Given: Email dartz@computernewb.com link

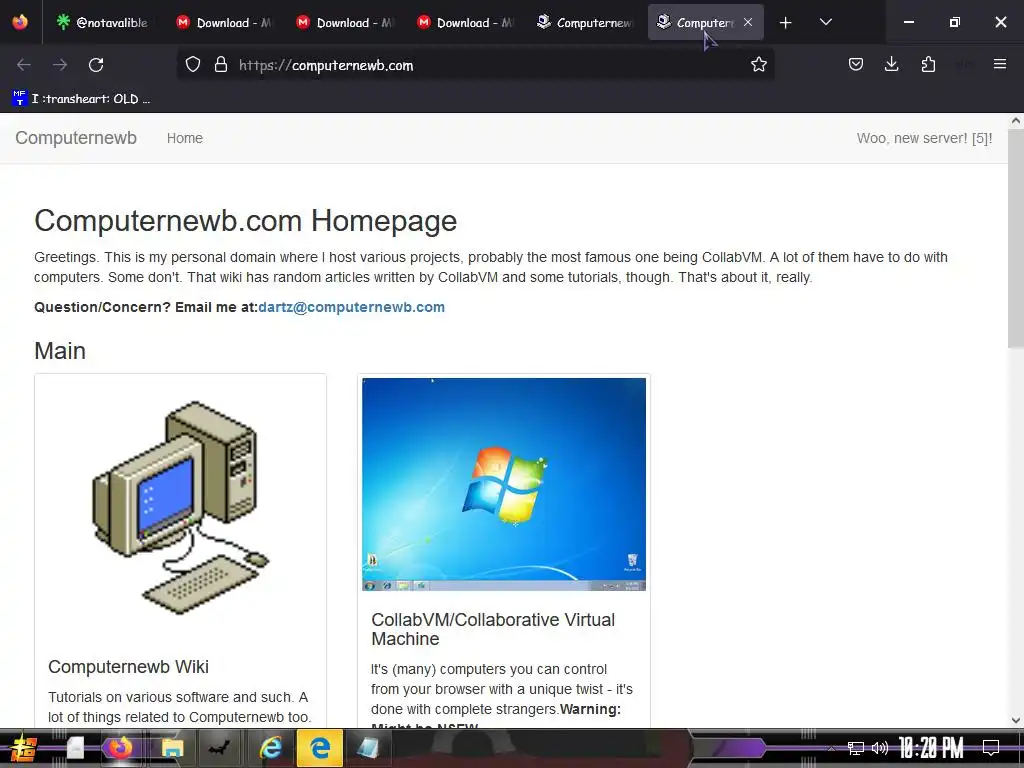Looking at the screenshot, I should pos(351,307).
